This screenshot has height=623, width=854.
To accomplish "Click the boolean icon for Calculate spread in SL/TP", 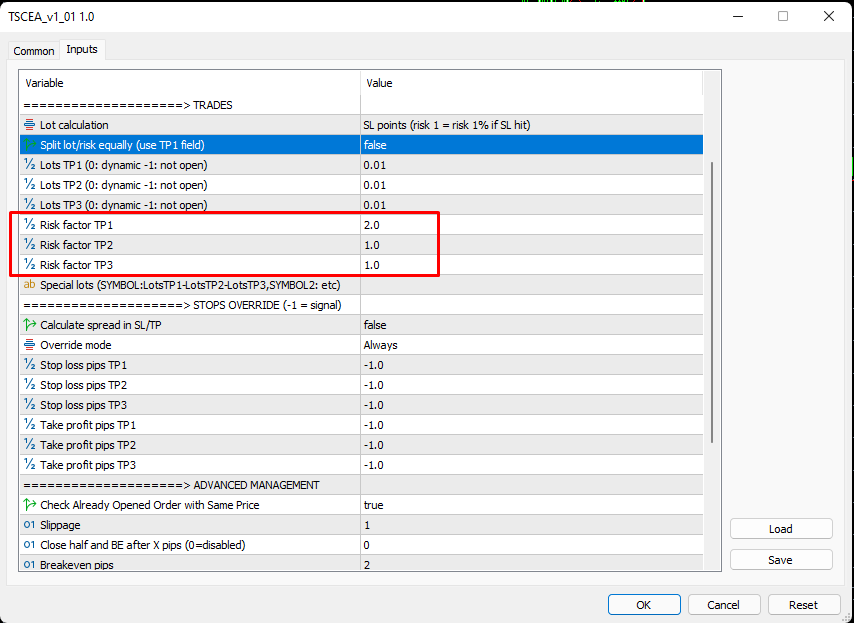I will (x=29, y=325).
